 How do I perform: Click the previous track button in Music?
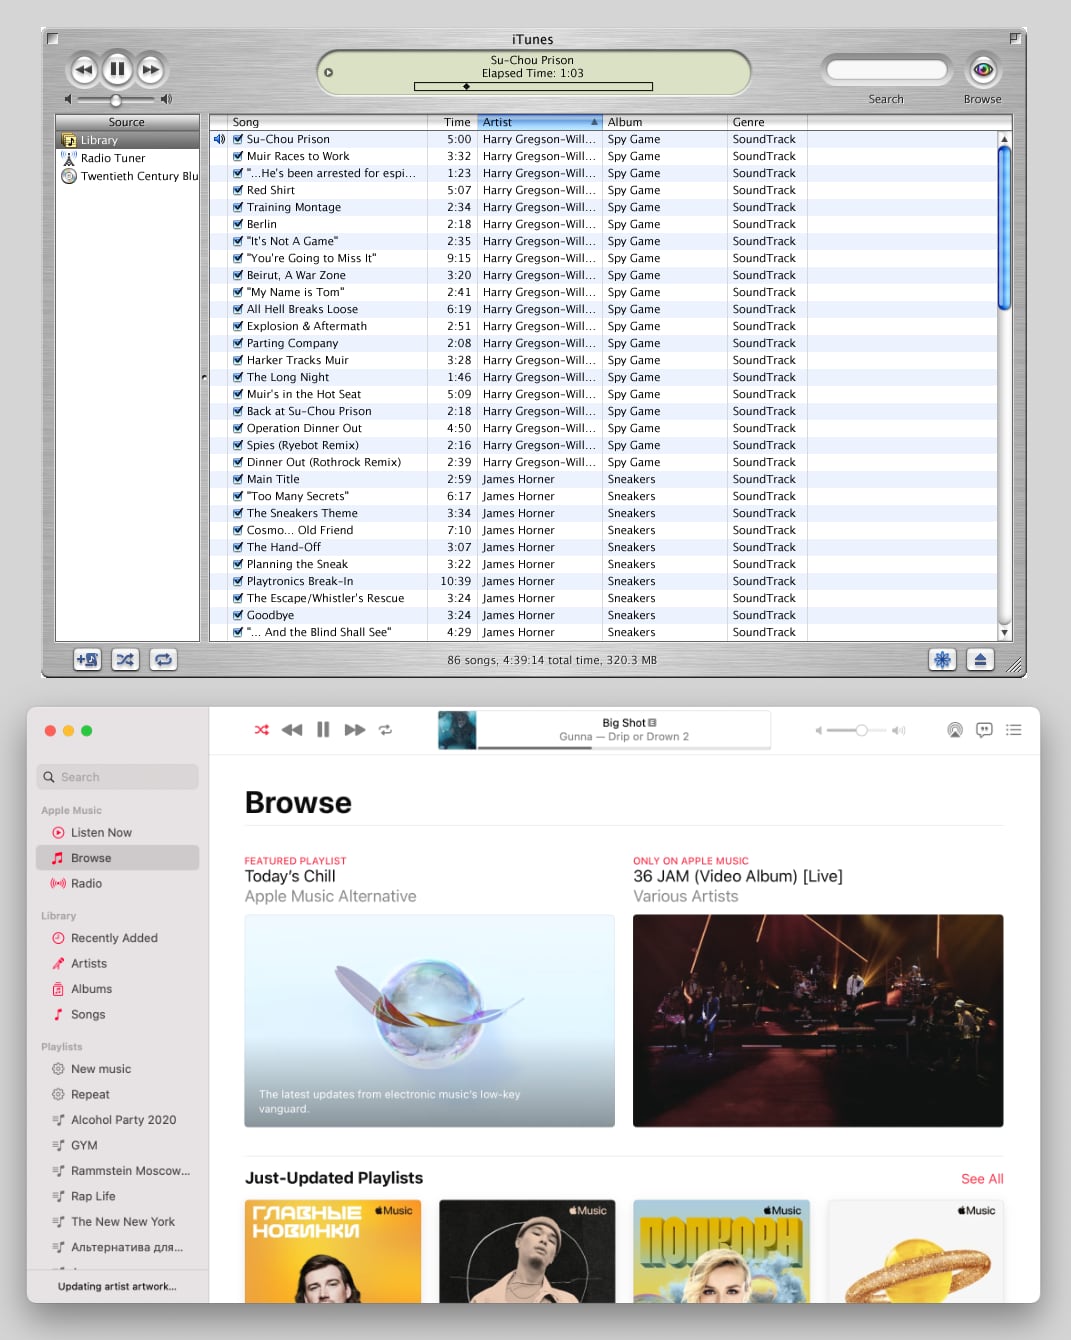292,730
